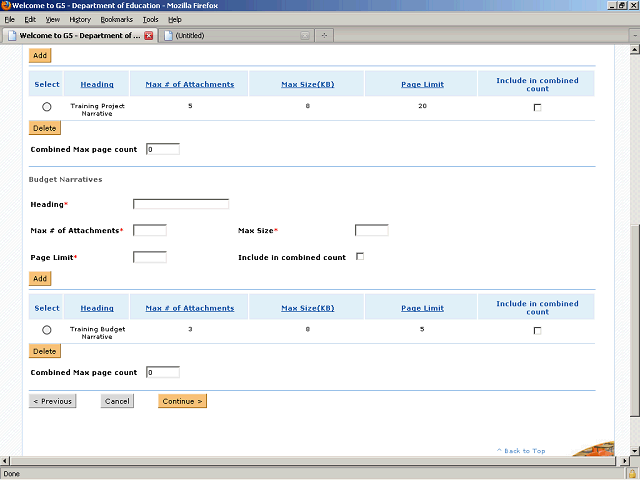Viewport: 640px width, 480px height.
Task: Close the Welcome to G5 tab
Action: click(149, 36)
